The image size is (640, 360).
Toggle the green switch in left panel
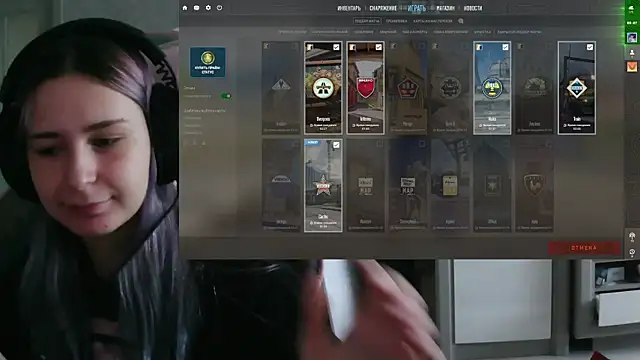click(x=226, y=96)
